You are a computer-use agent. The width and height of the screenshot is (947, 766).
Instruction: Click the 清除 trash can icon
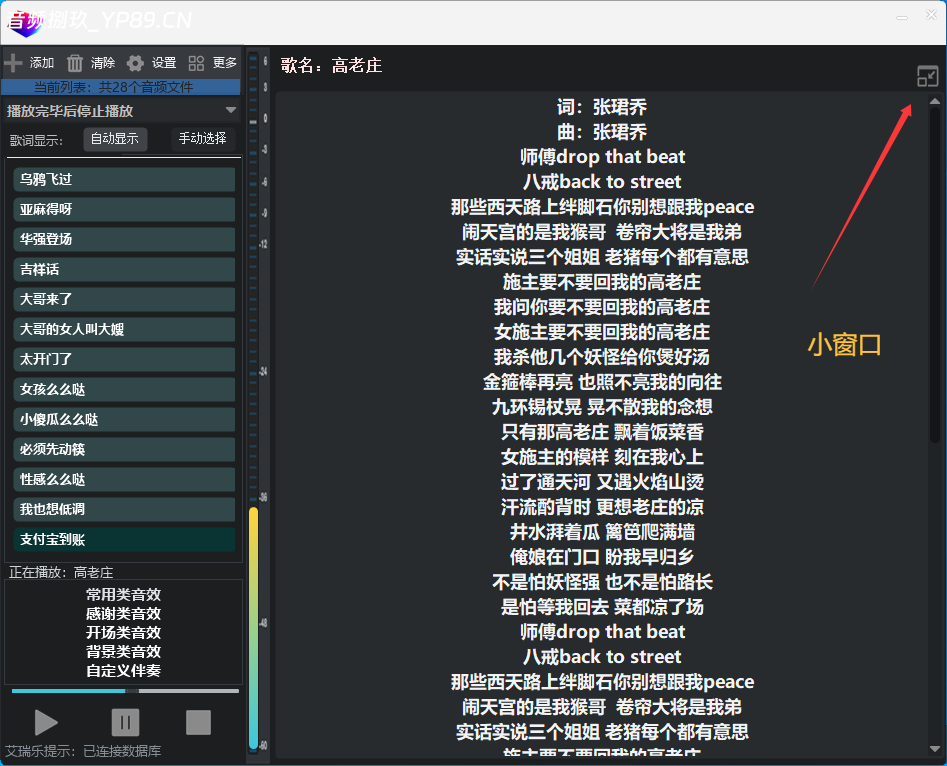pyautogui.click(x=75, y=63)
